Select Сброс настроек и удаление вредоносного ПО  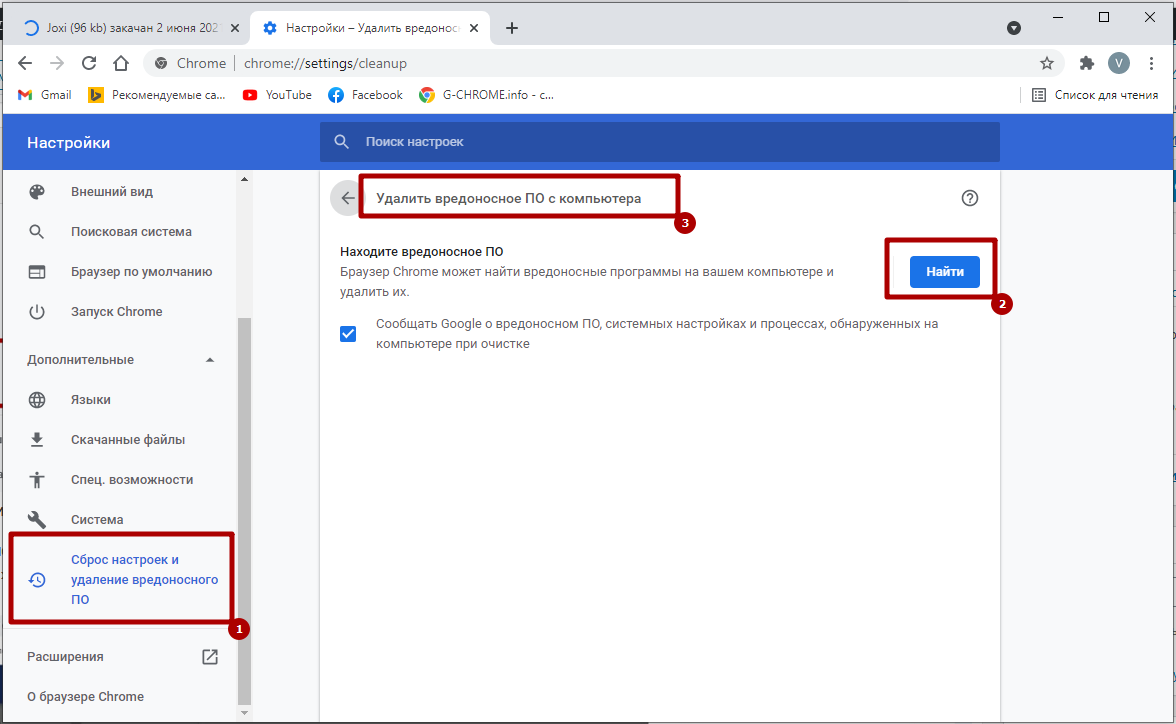point(122,579)
